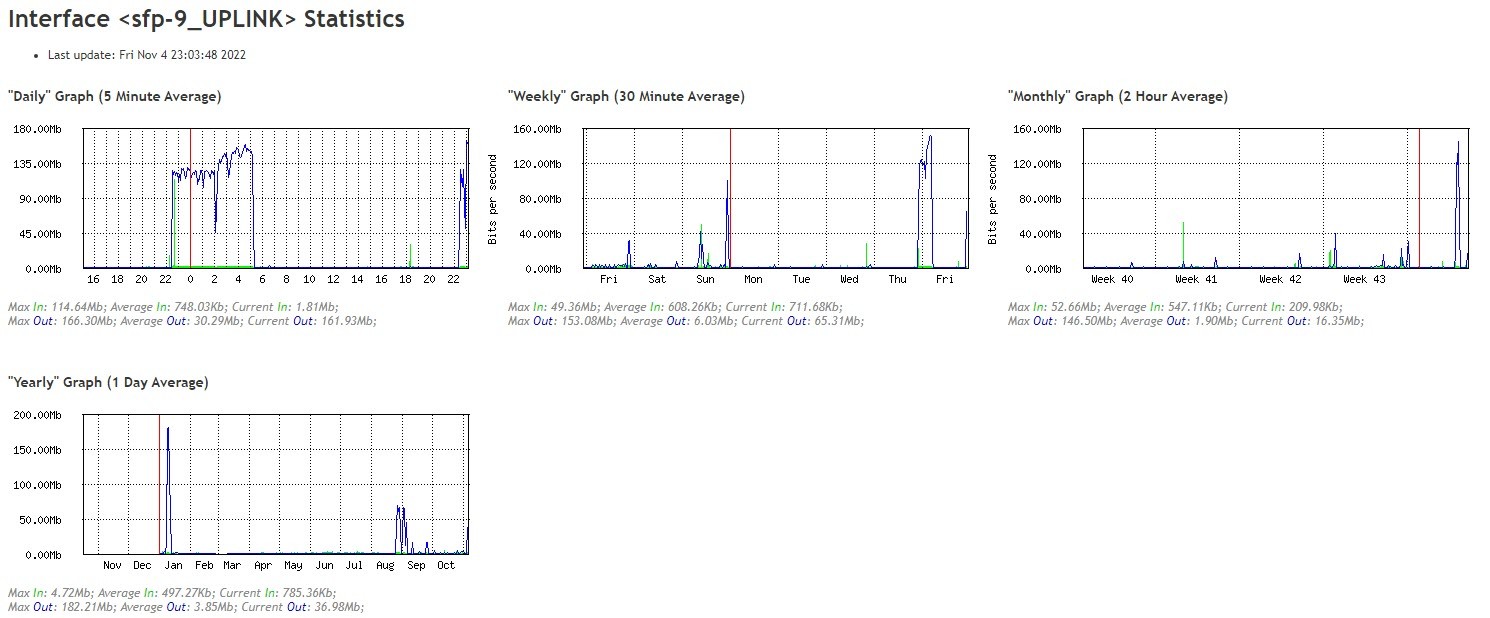Click the Yearly graph Max Out 182.21Mb stats line
This screenshot has height=618, width=1490.
(186, 607)
